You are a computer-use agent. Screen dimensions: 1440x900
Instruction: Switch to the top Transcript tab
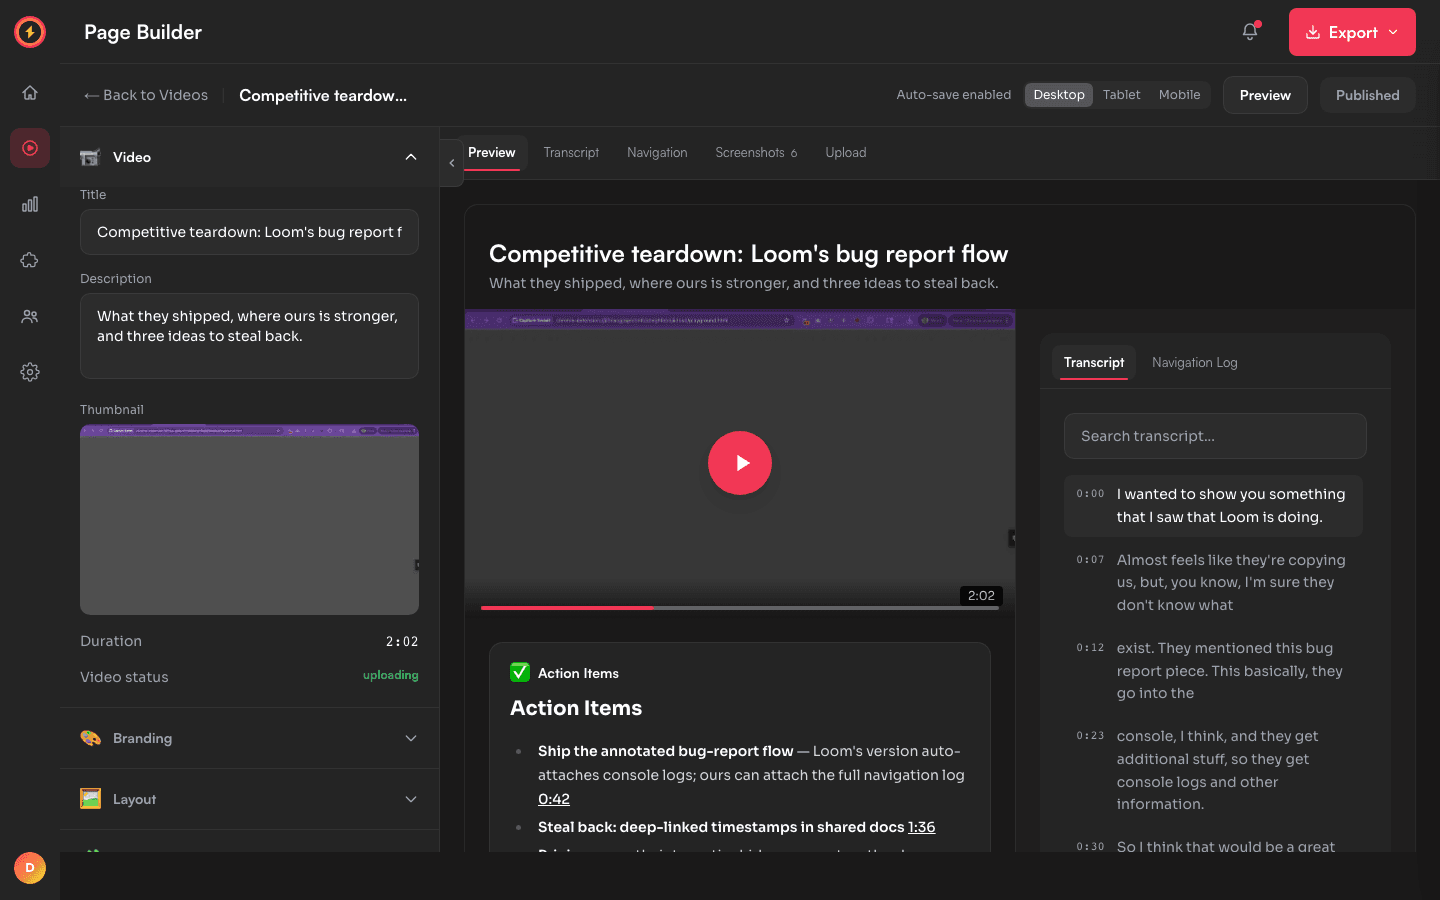pyautogui.click(x=571, y=153)
